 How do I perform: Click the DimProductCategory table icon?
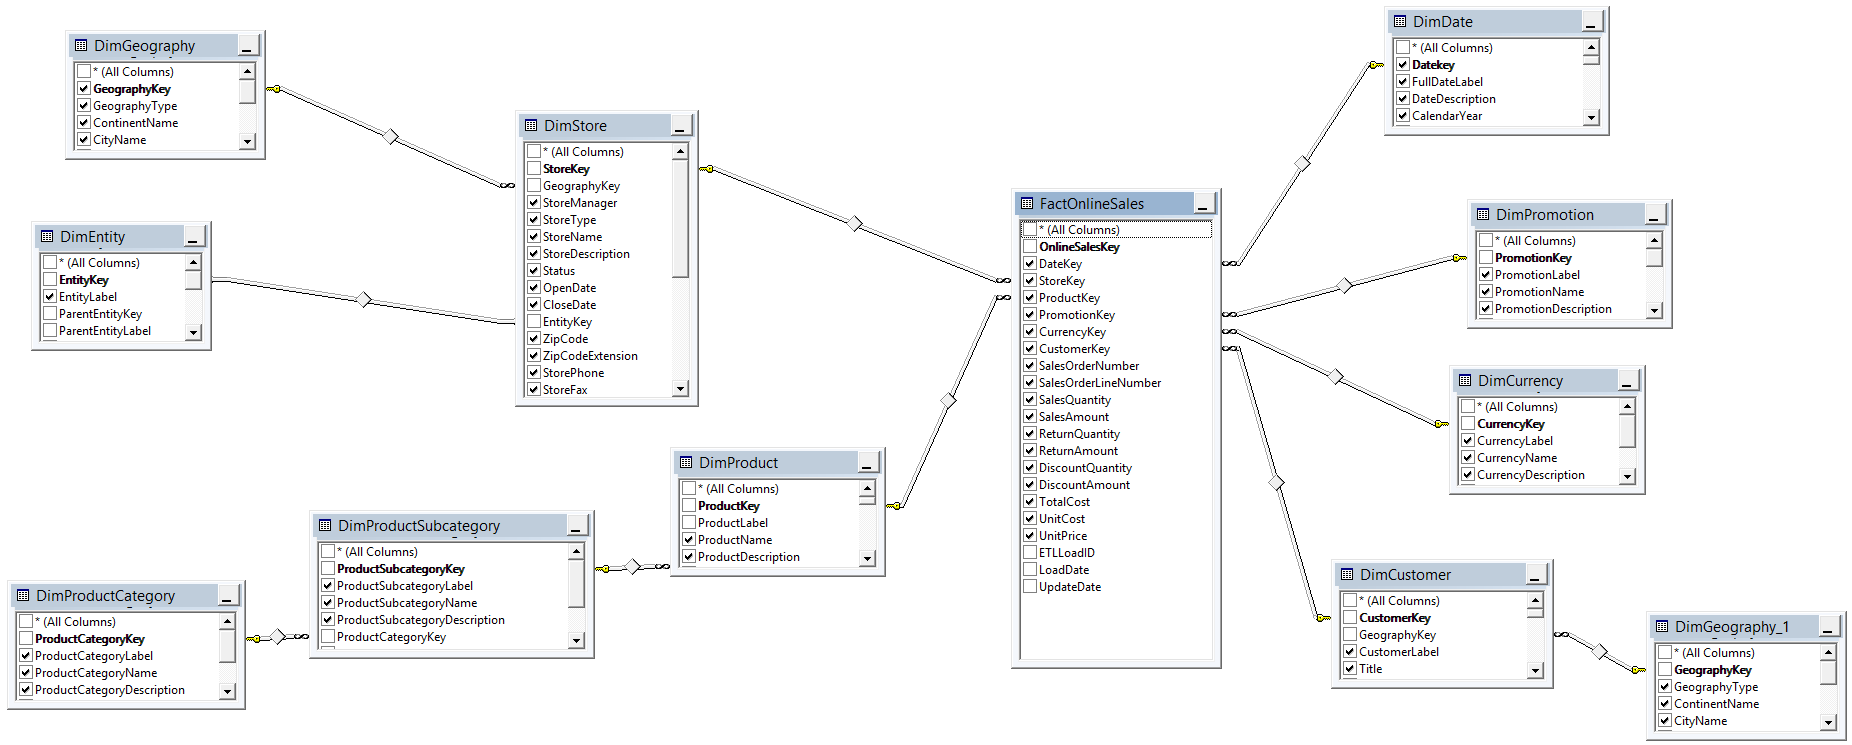tap(23, 595)
